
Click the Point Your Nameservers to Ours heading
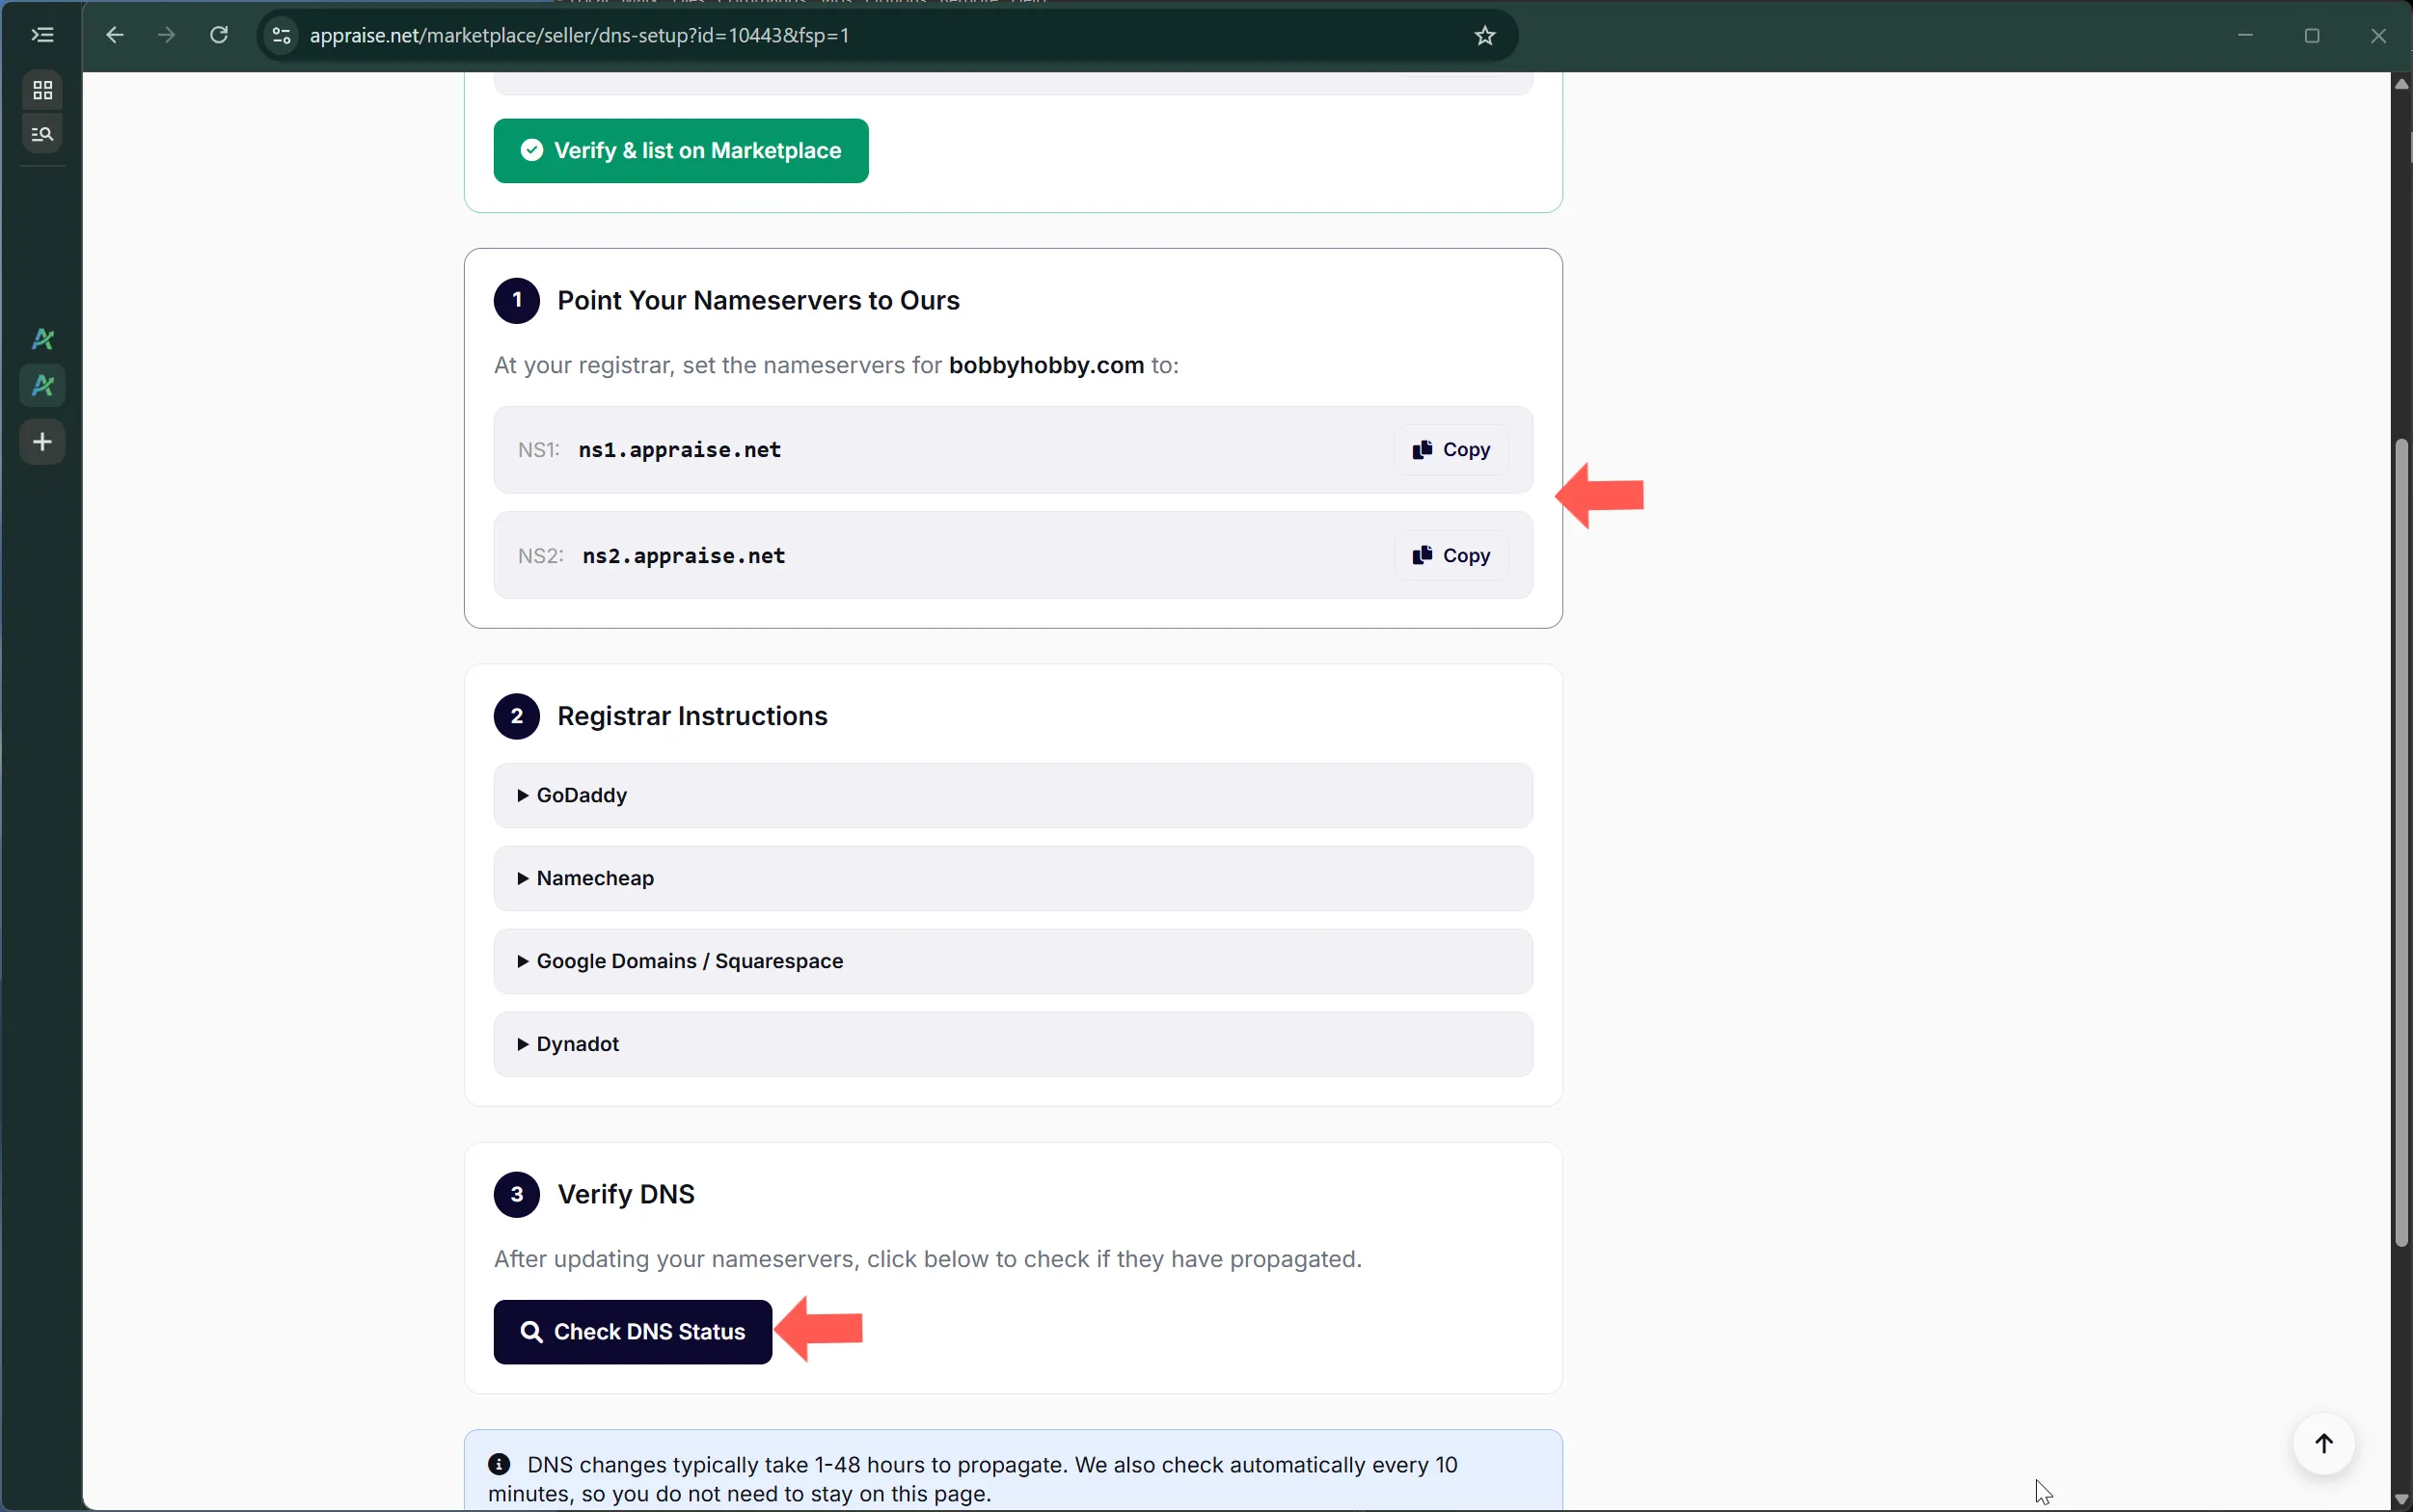tap(758, 301)
